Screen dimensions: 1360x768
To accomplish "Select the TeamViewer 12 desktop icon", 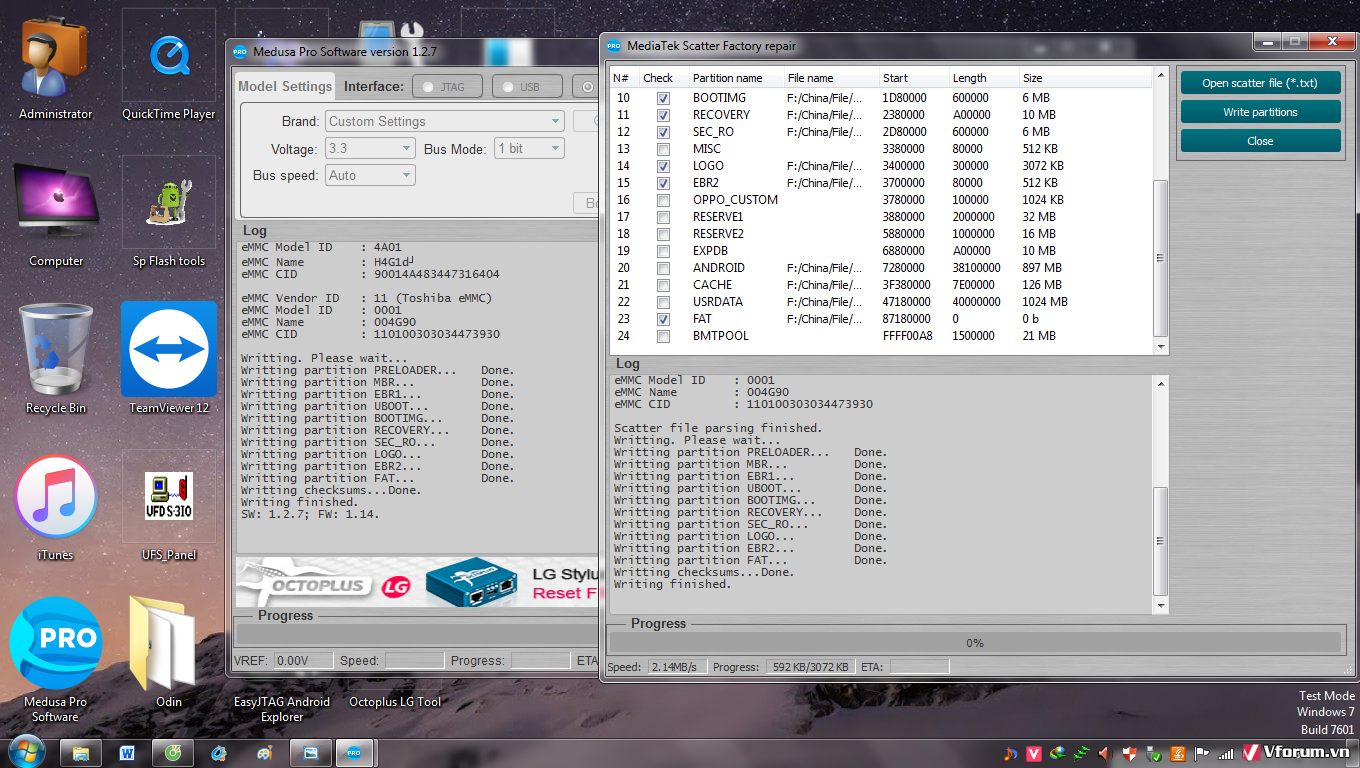I will click(x=168, y=359).
